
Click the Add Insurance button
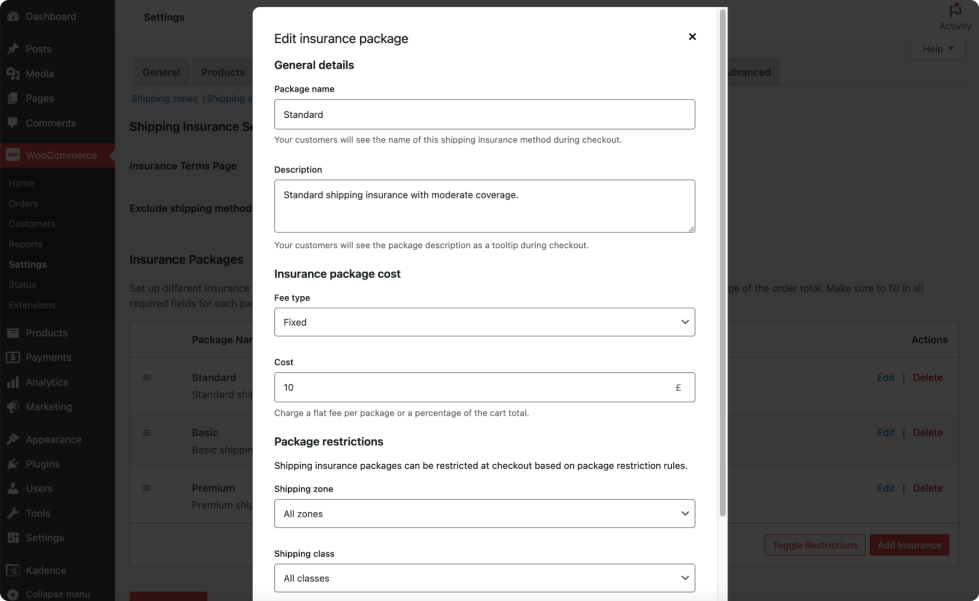pos(909,545)
